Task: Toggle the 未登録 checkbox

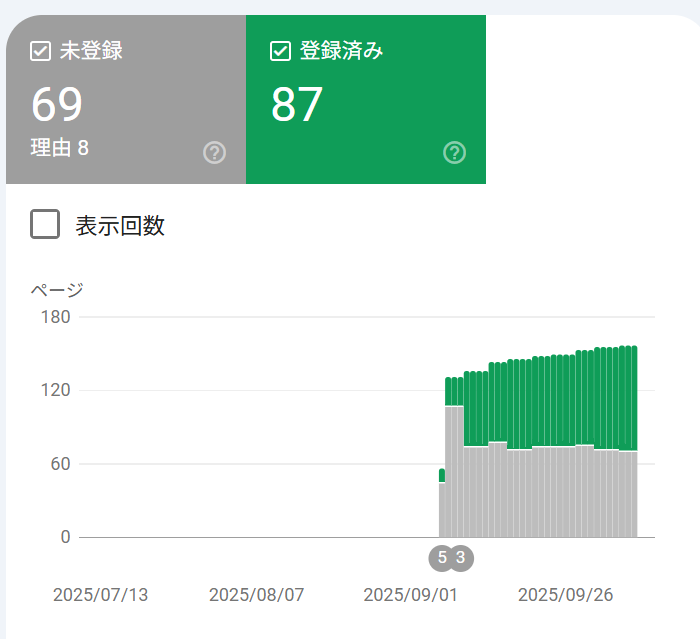Action: (40, 51)
